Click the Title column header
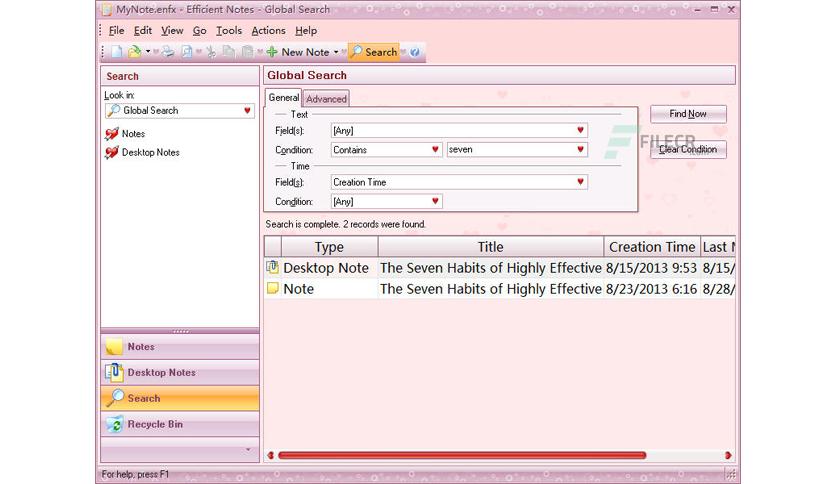 pyautogui.click(x=491, y=247)
